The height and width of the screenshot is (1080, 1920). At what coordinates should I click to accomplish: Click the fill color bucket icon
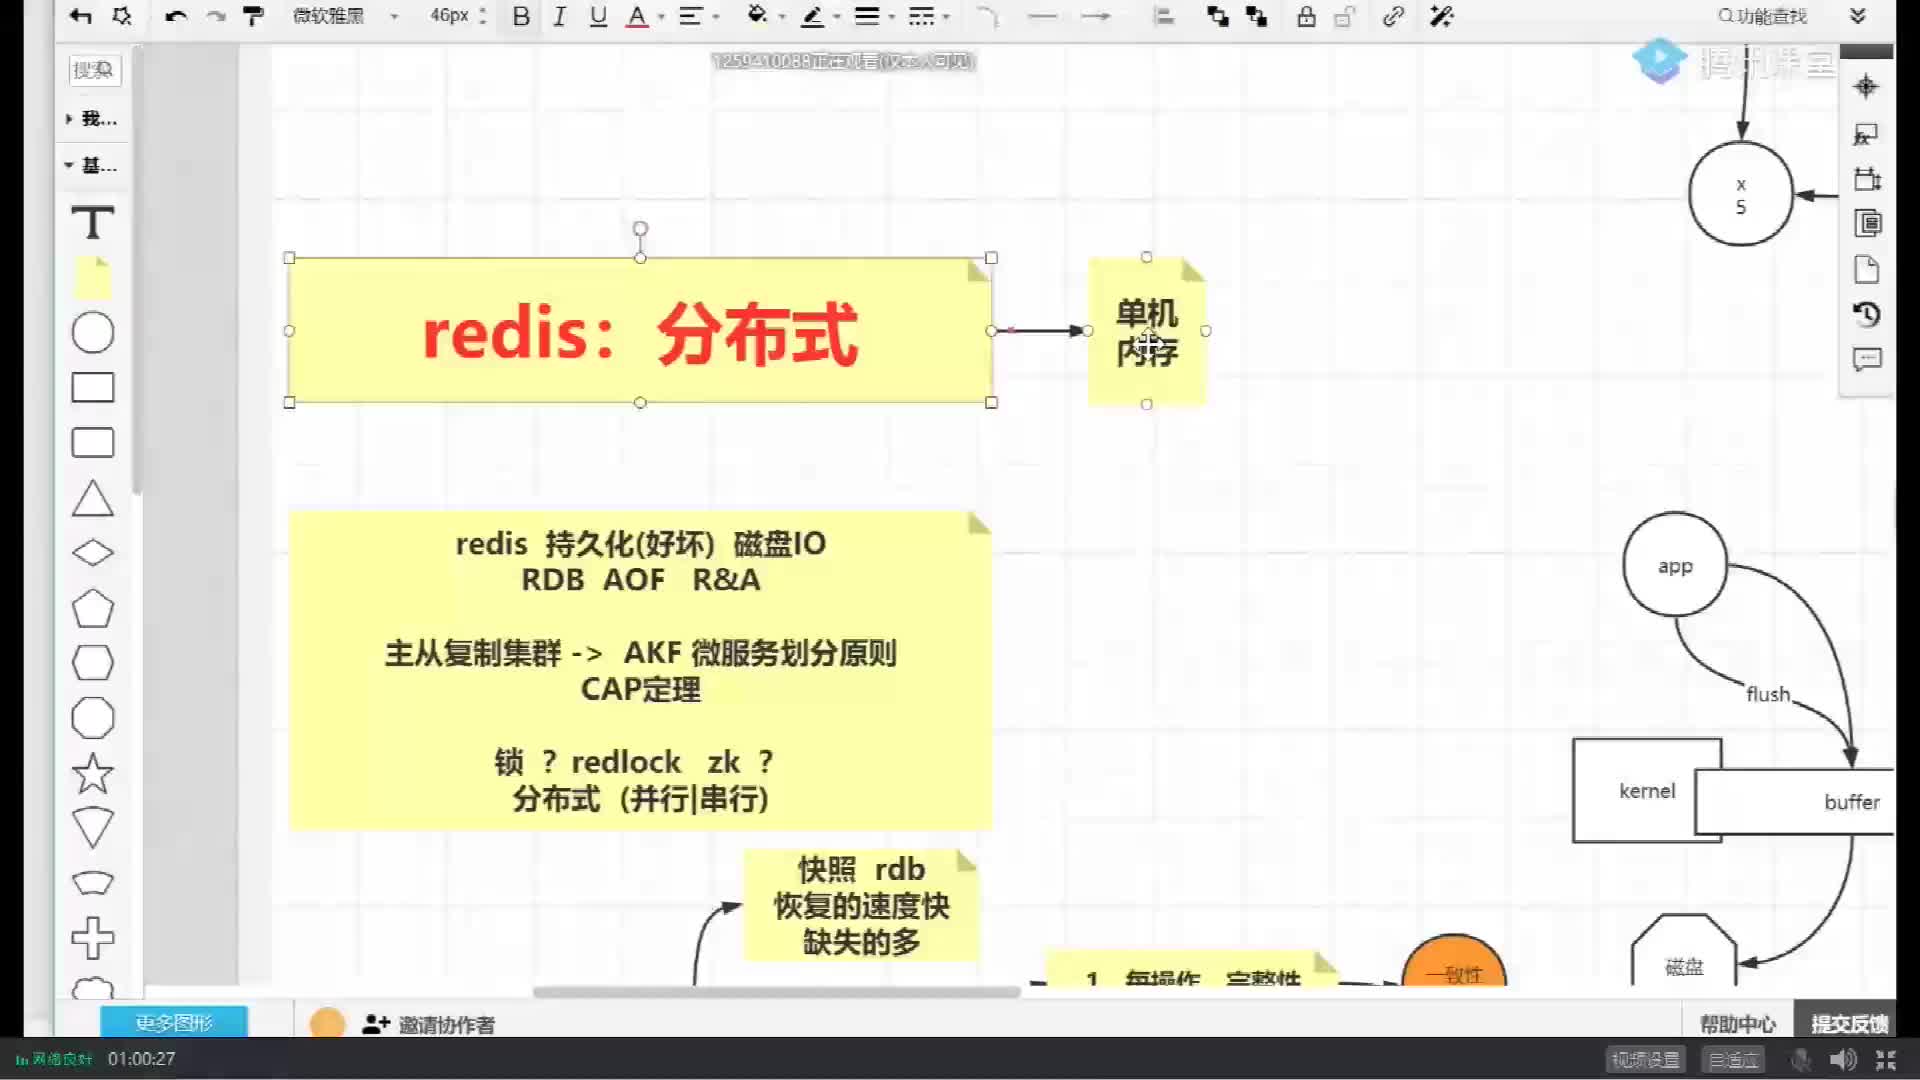pos(757,15)
